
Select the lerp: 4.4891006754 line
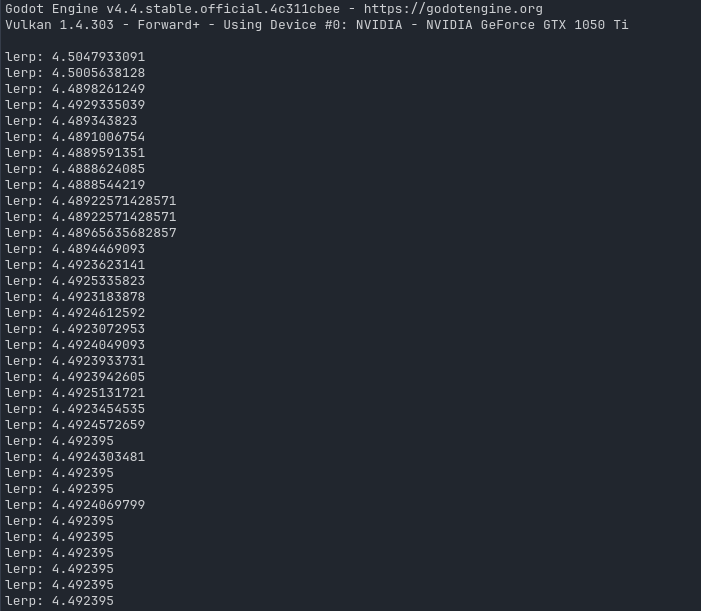pos(75,137)
